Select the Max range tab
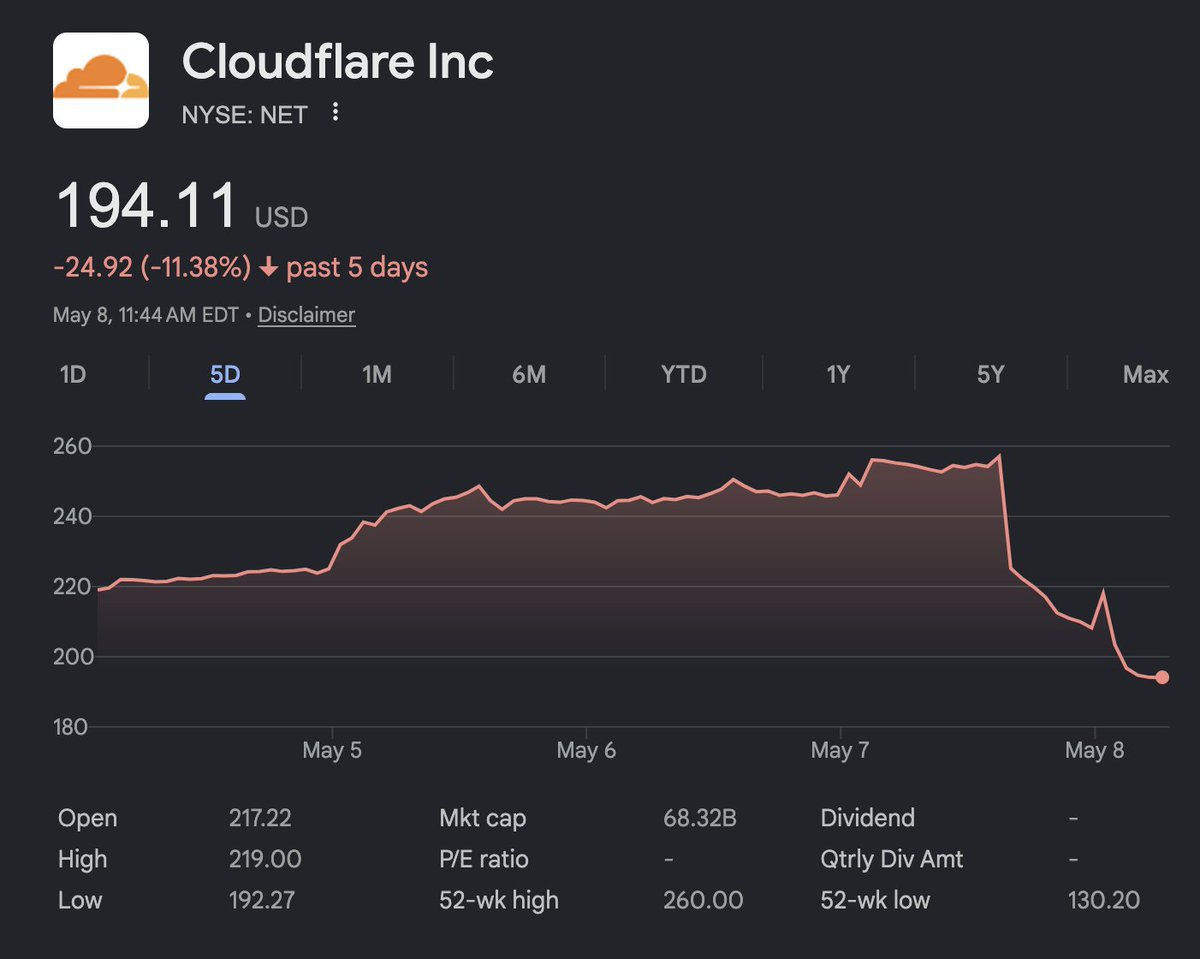1200x959 pixels. tap(1146, 375)
